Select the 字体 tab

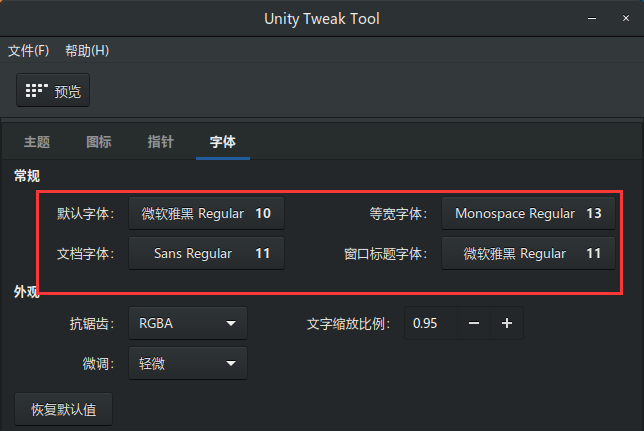222,142
